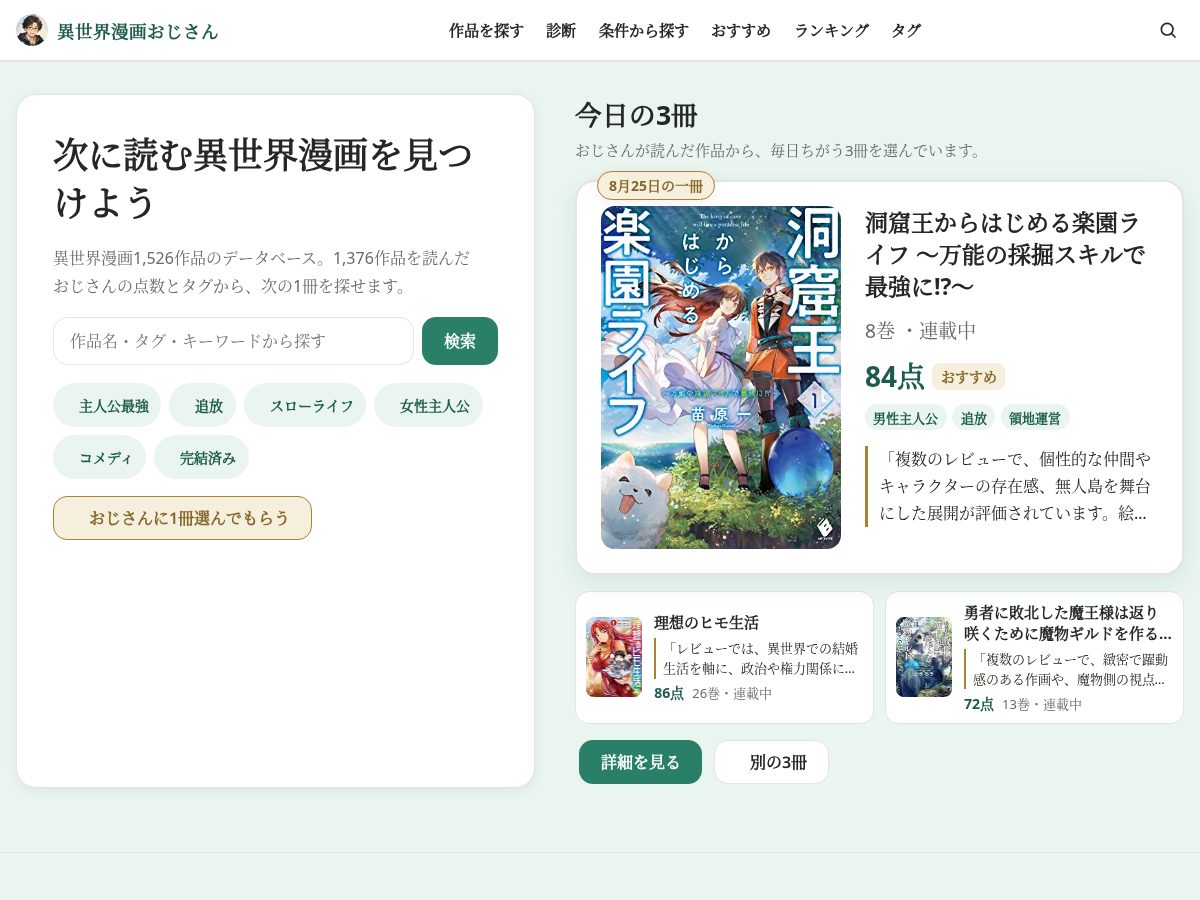Click the site avatar logo icon
This screenshot has height=900, width=1200.
[32, 30]
